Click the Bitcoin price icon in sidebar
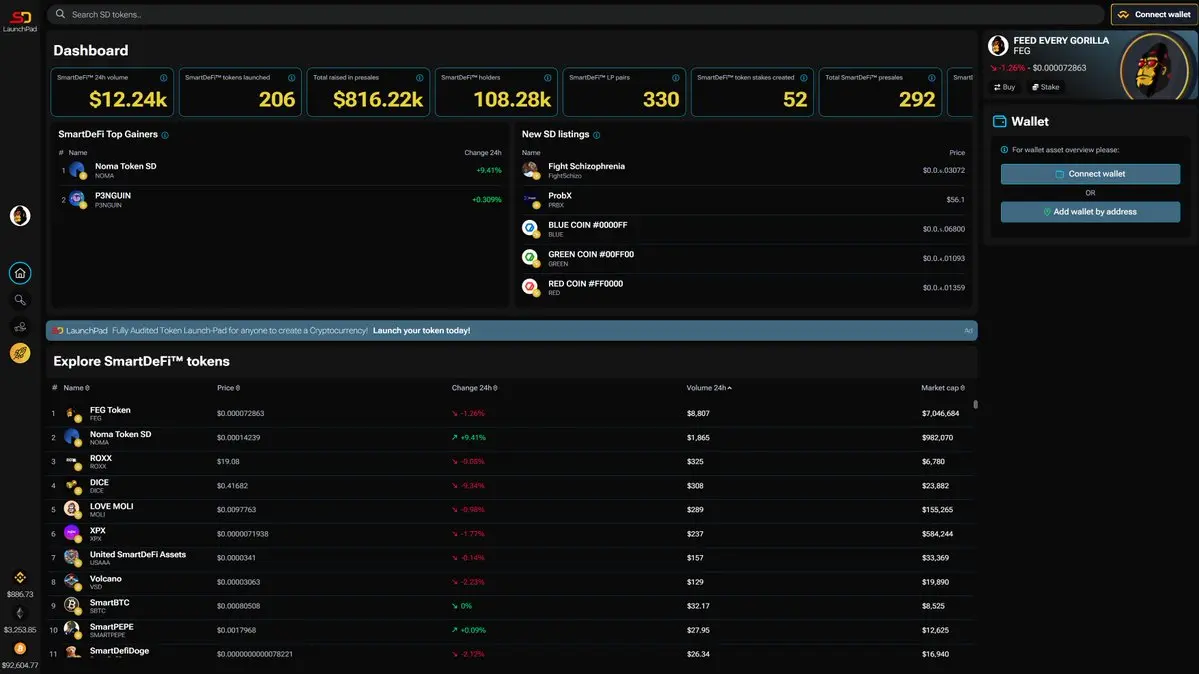Screen dimensions: 1199x674 coord(20,648)
